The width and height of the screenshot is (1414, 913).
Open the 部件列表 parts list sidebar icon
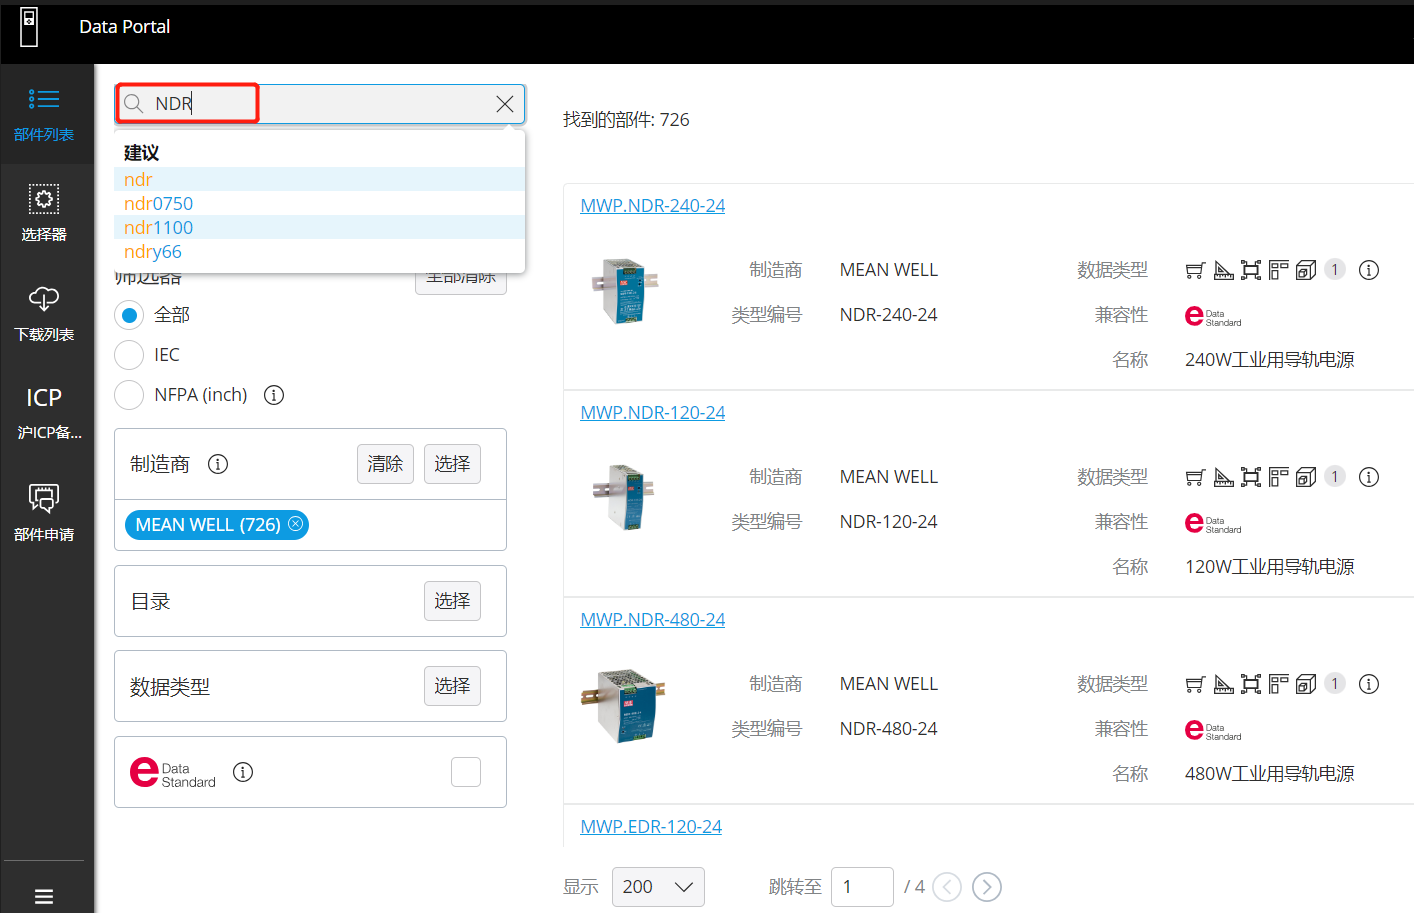pyautogui.click(x=44, y=114)
